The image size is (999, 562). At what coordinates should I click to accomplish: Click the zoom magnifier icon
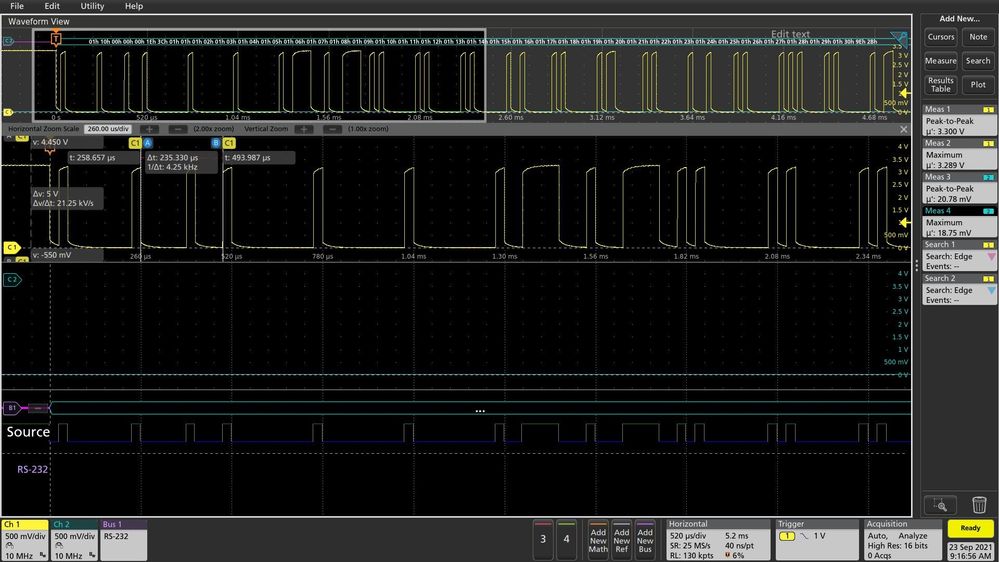tap(940, 505)
